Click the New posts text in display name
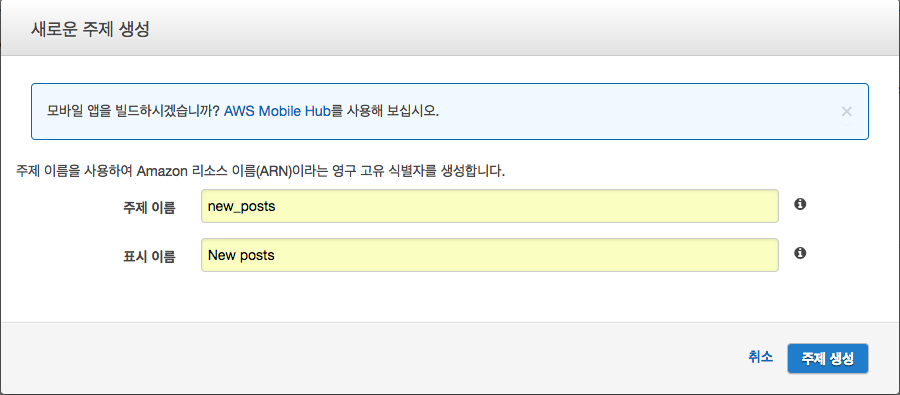 (x=241, y=255)
